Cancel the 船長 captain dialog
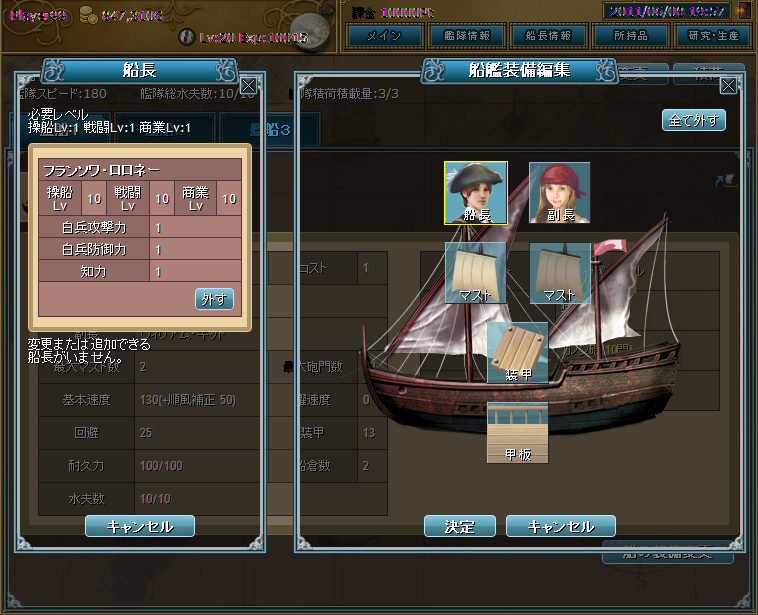This screenshot has width=758, height=615. (140, 526)
